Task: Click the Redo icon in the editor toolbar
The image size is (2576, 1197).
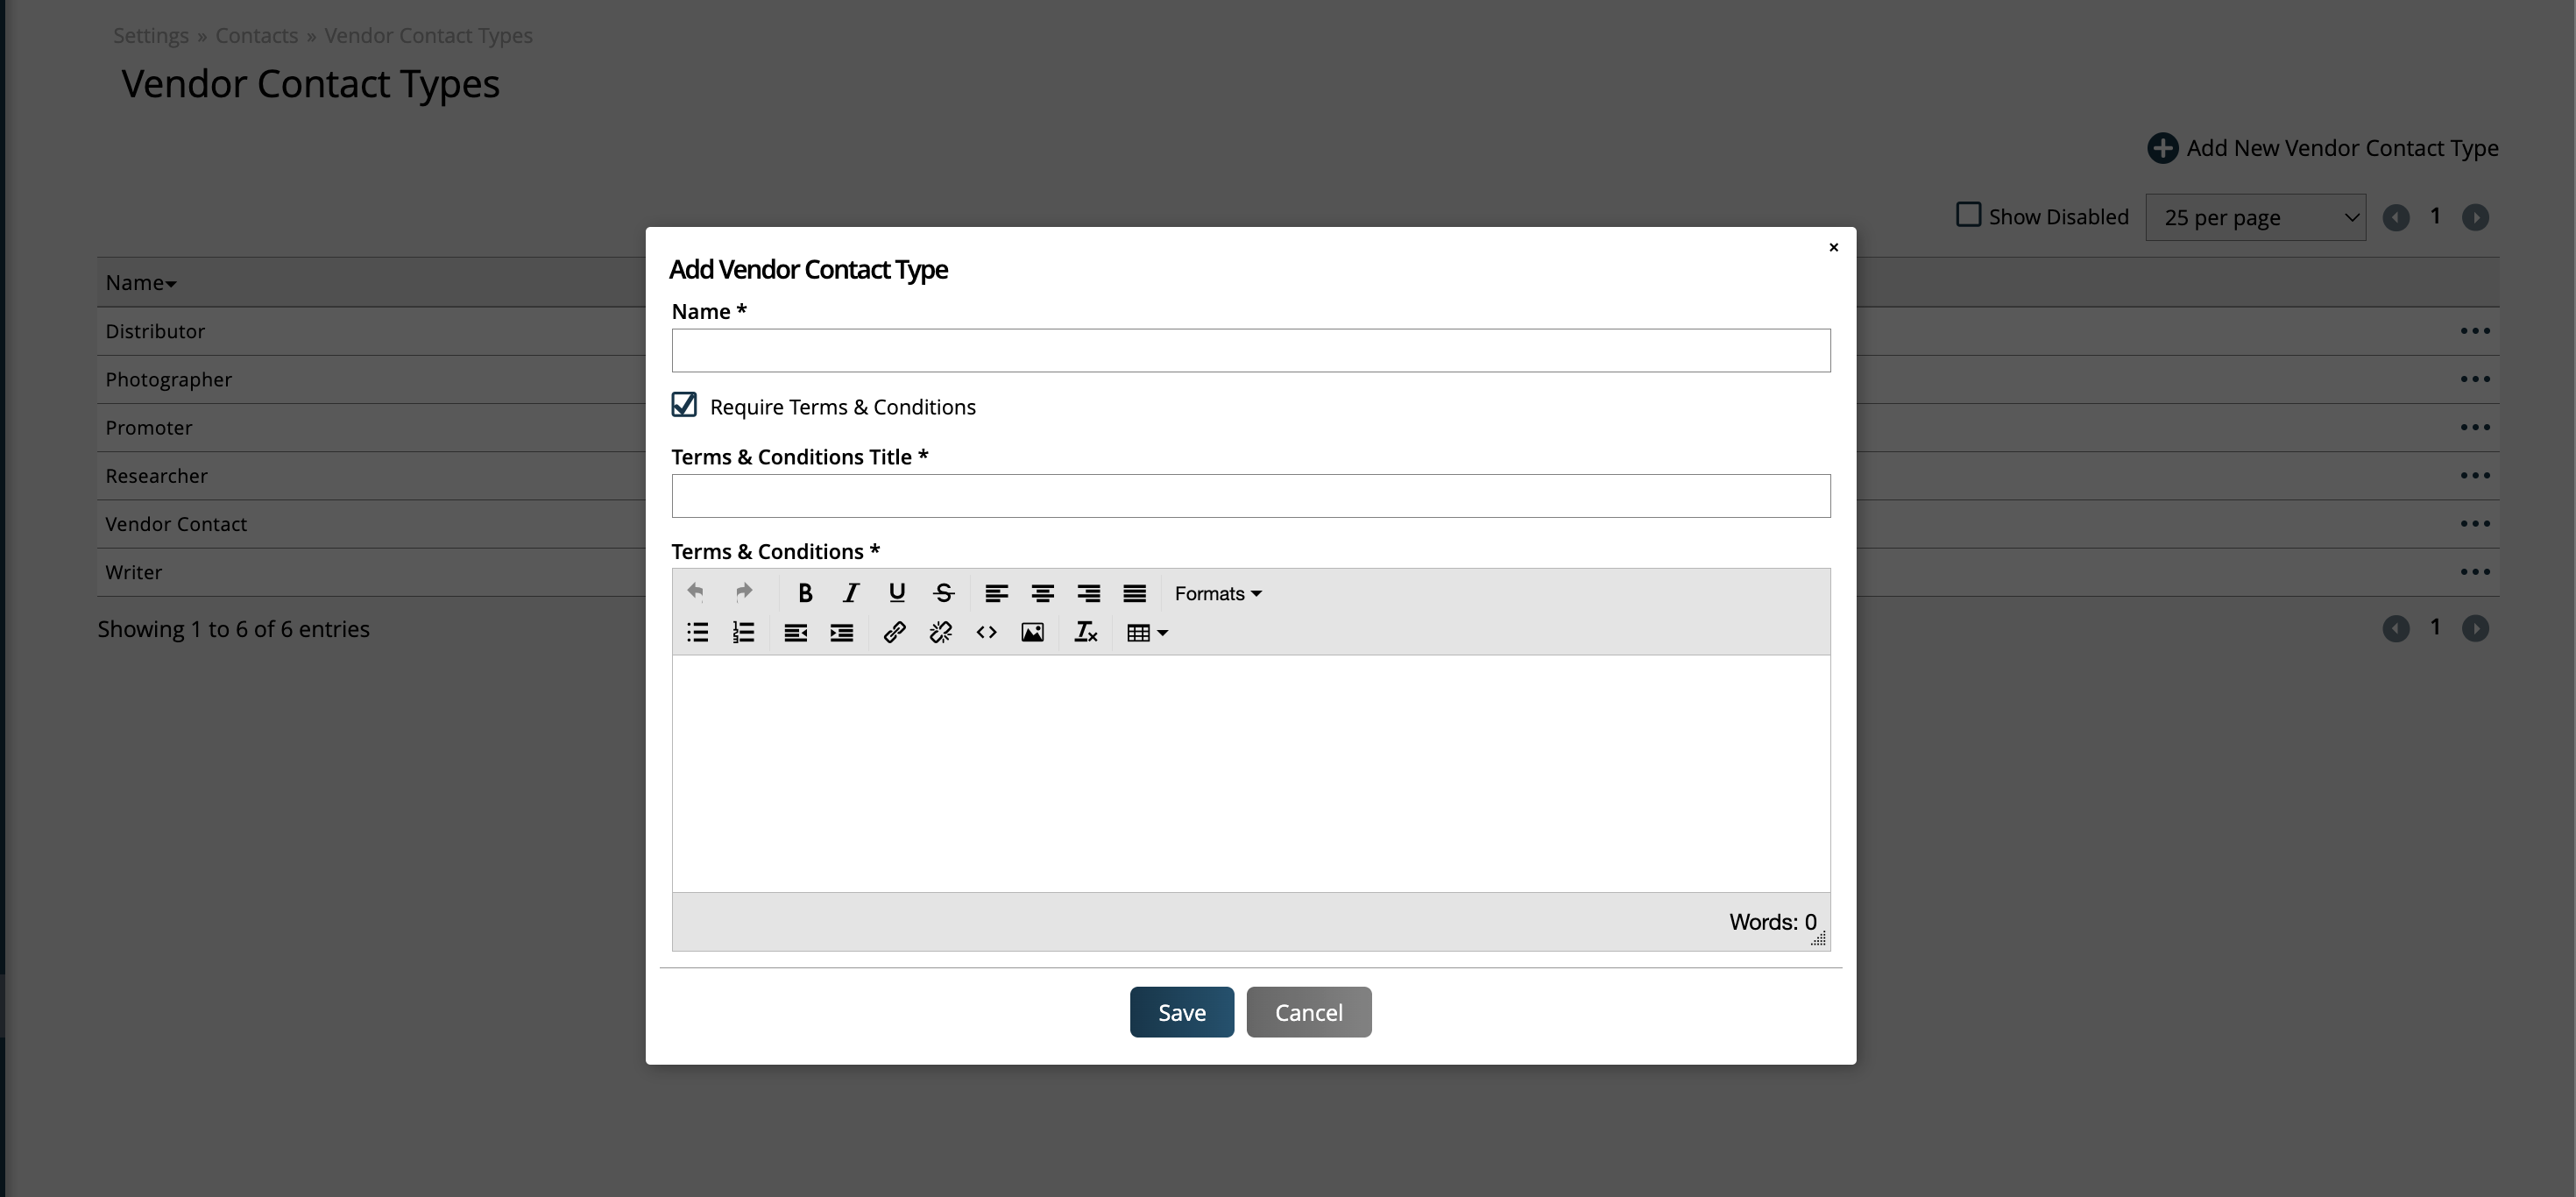Action: pyautogui.click(x=743, y=592)
